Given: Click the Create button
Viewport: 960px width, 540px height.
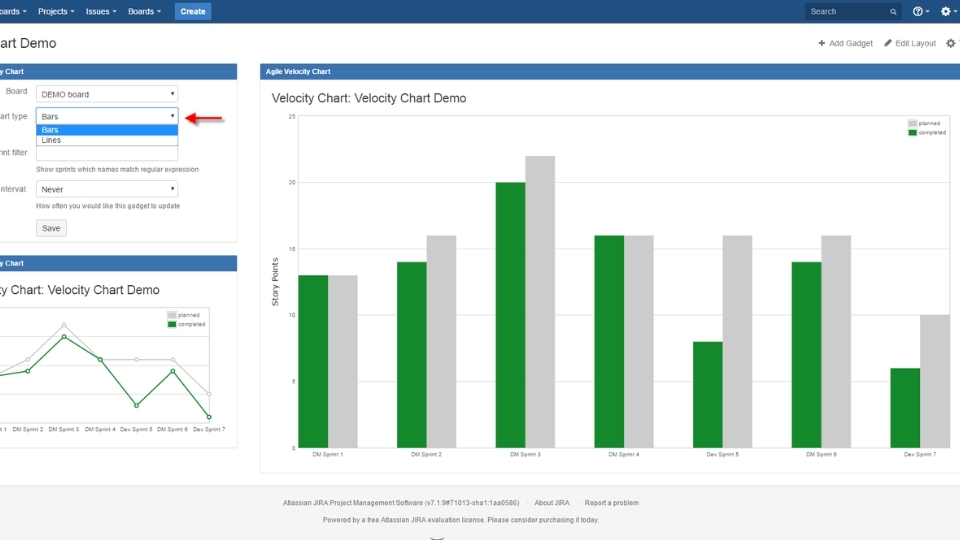Looking at the screenshot, I should 193,11.
